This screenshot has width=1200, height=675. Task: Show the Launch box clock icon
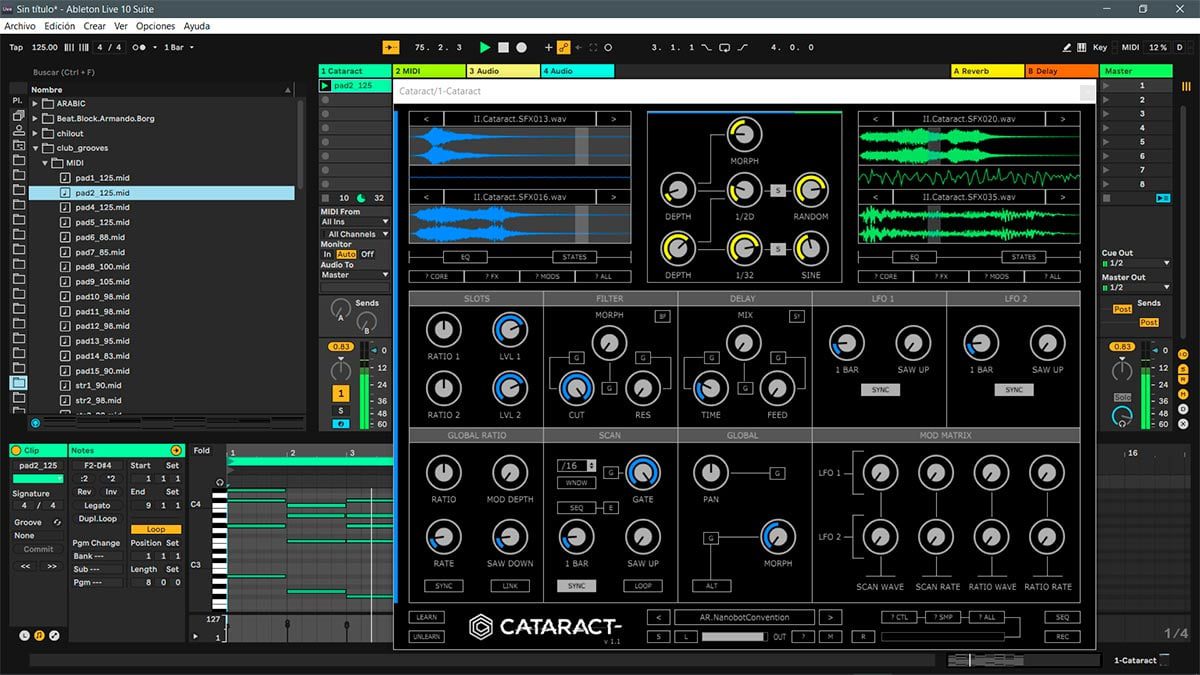coord(25,635)
